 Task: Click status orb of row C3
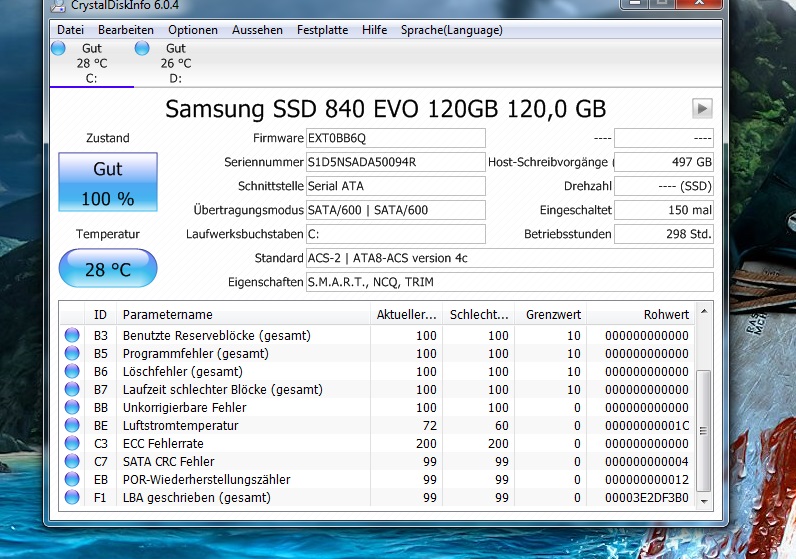pyautogui.click(x=72, y=443)
